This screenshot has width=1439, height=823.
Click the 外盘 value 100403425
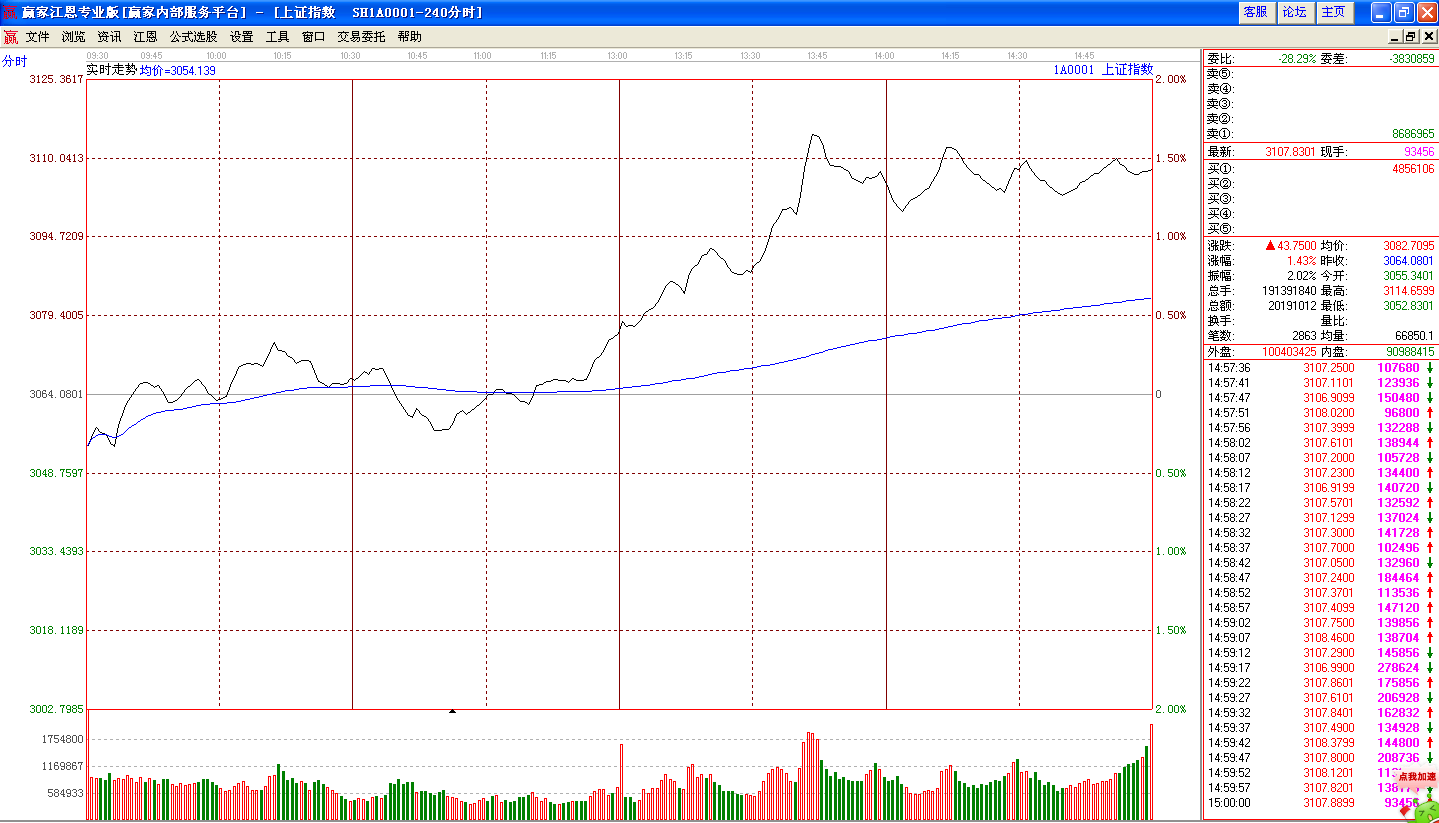[x=1289, y=352]
